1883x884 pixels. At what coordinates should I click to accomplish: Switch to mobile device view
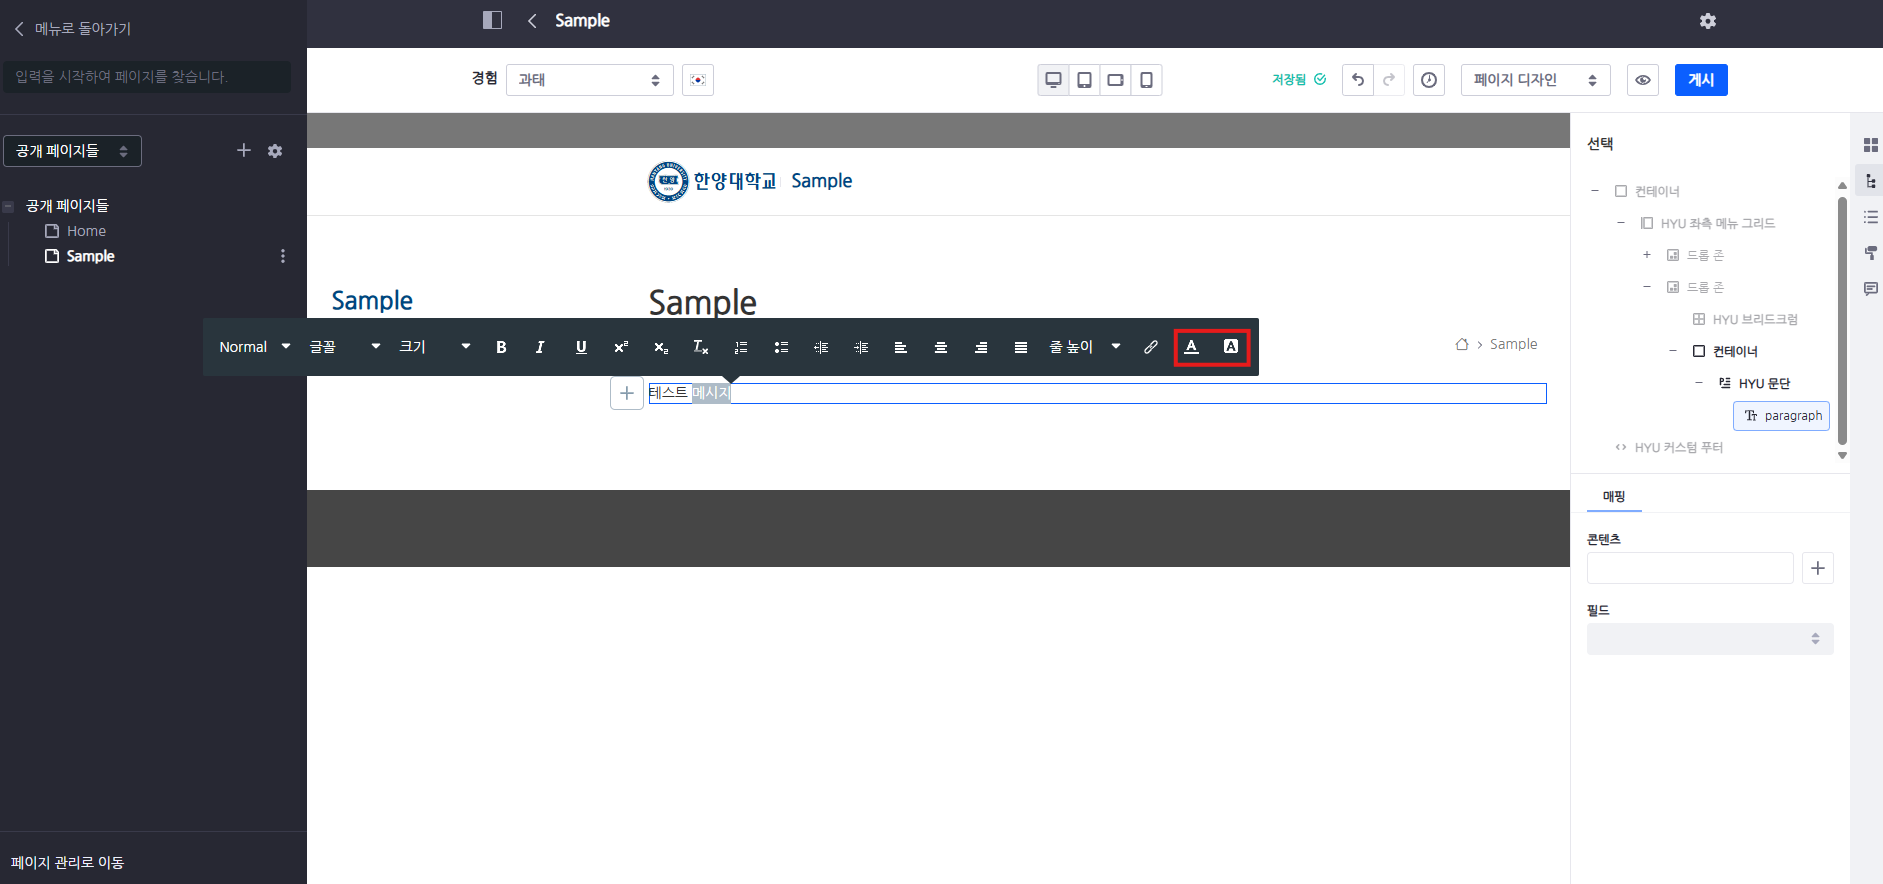tap(1147, 80)
